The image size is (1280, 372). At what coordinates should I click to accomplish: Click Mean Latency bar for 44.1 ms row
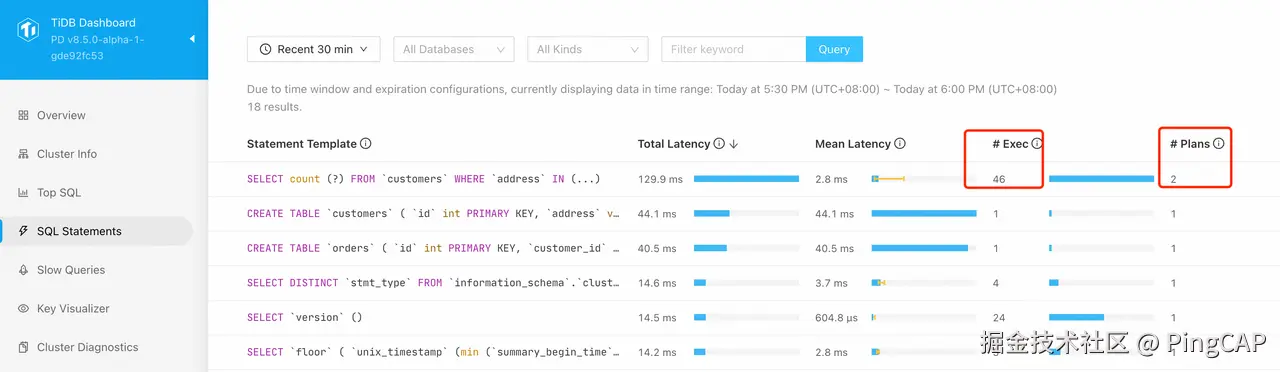(924, 213)
